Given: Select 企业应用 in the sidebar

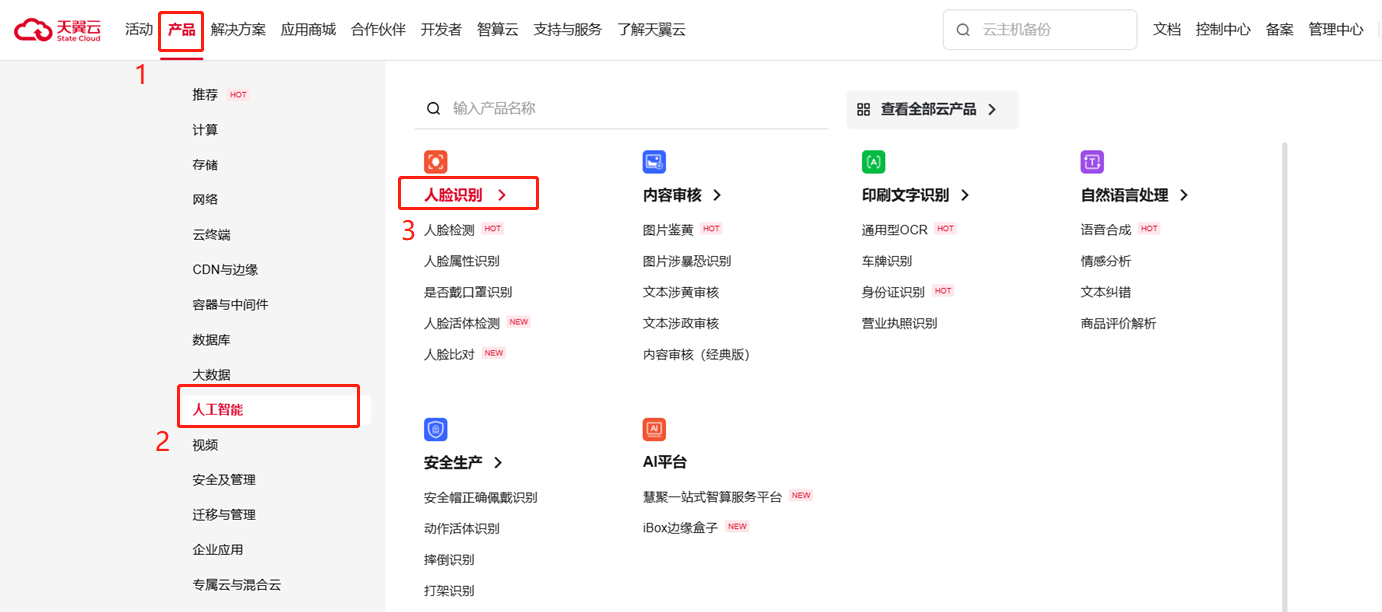Looking at the screenshot, I should pyautogui.click(x=218, y=550).
